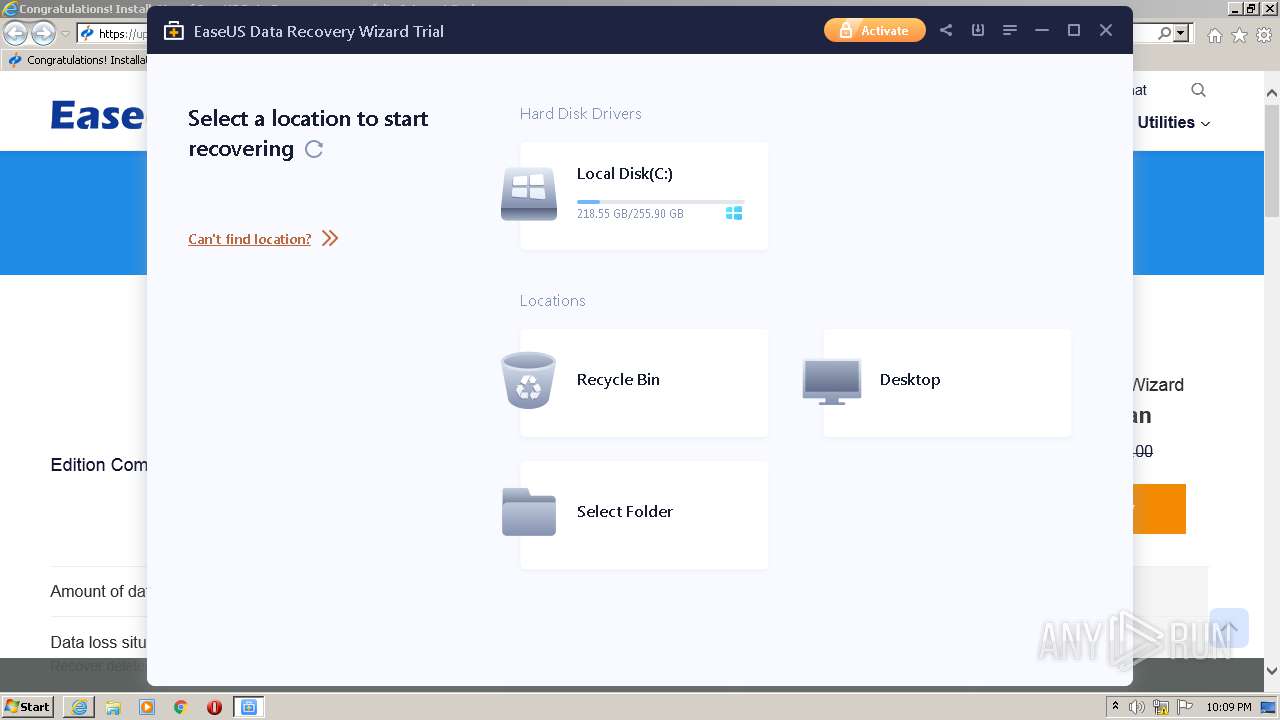
Task: Open the address bar search dropdown arrow
Action: click(x=1182, y=33)
